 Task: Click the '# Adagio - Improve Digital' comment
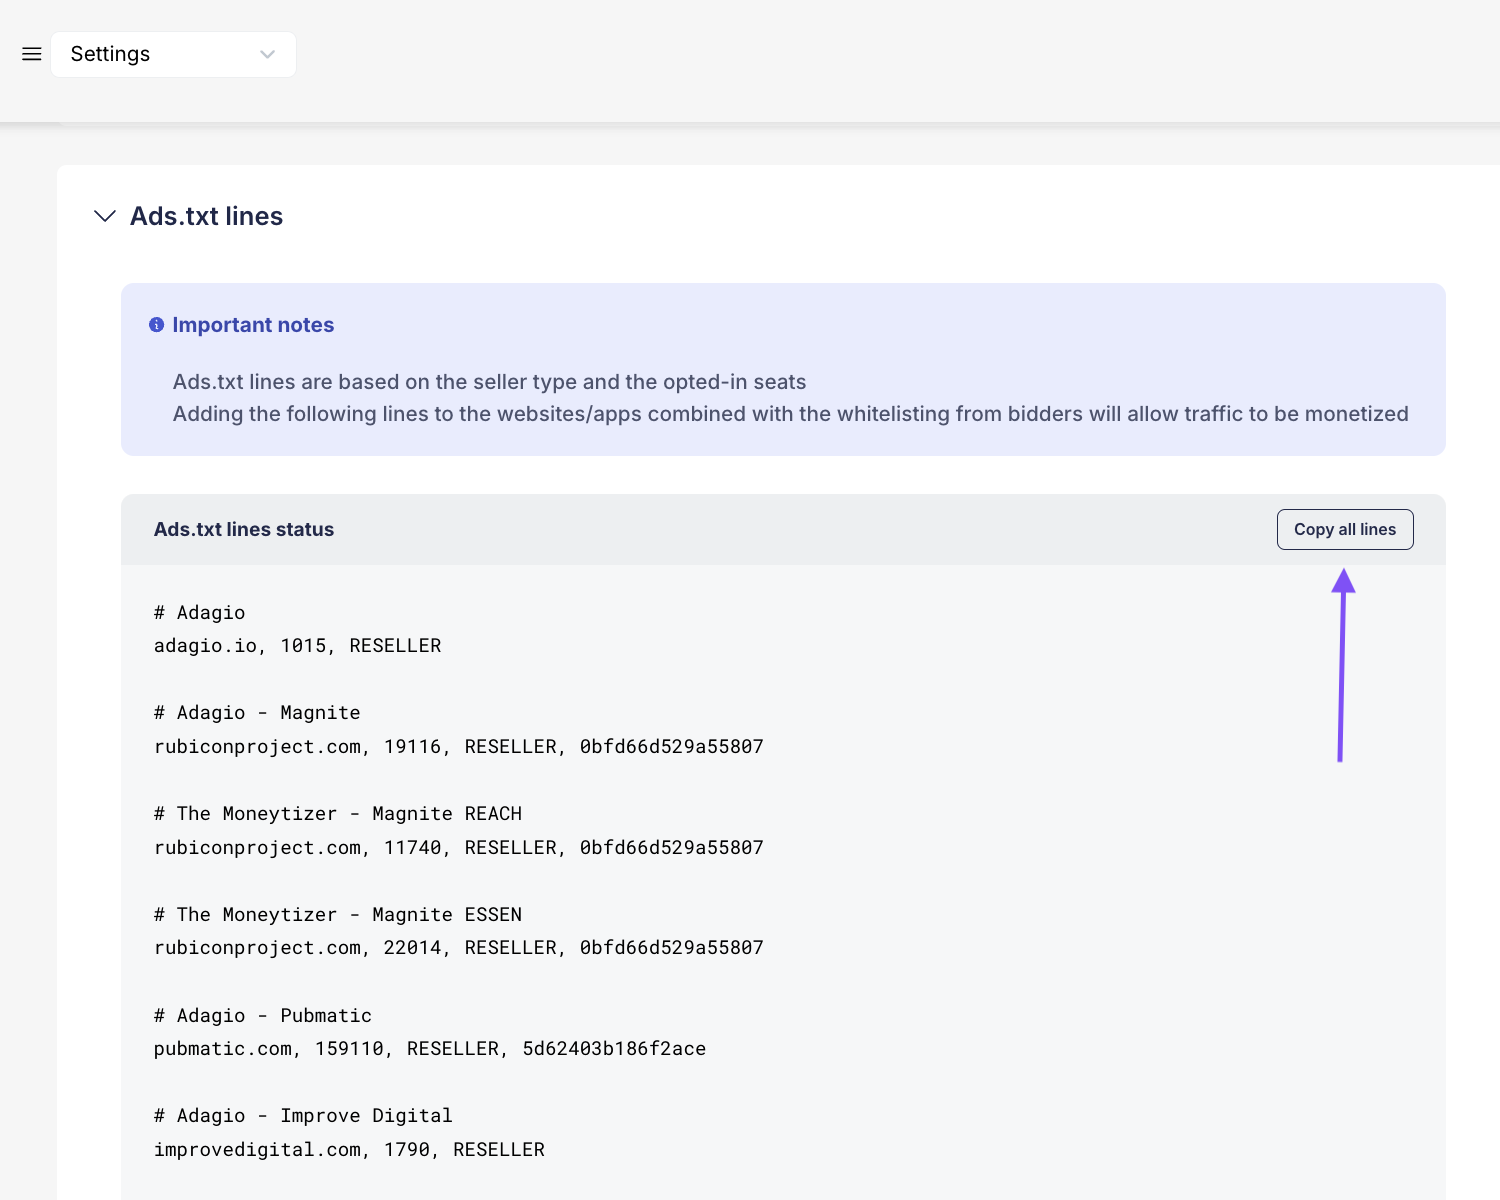pyautogui.click(x=303, y=1116)
